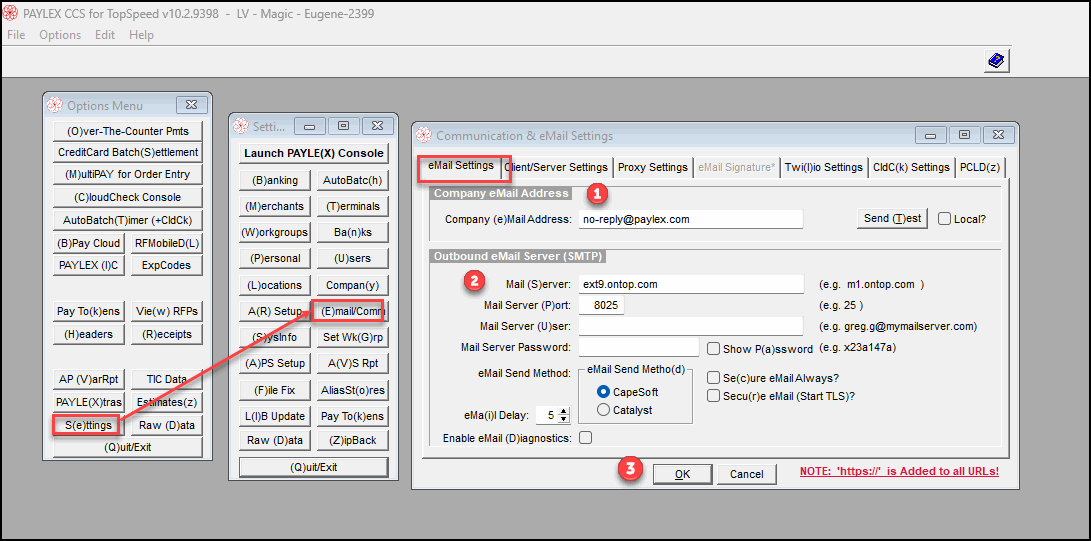1091x541 pixels.
Task: Click the PAYLEX app icon in title bar
Action: point(10,13)
